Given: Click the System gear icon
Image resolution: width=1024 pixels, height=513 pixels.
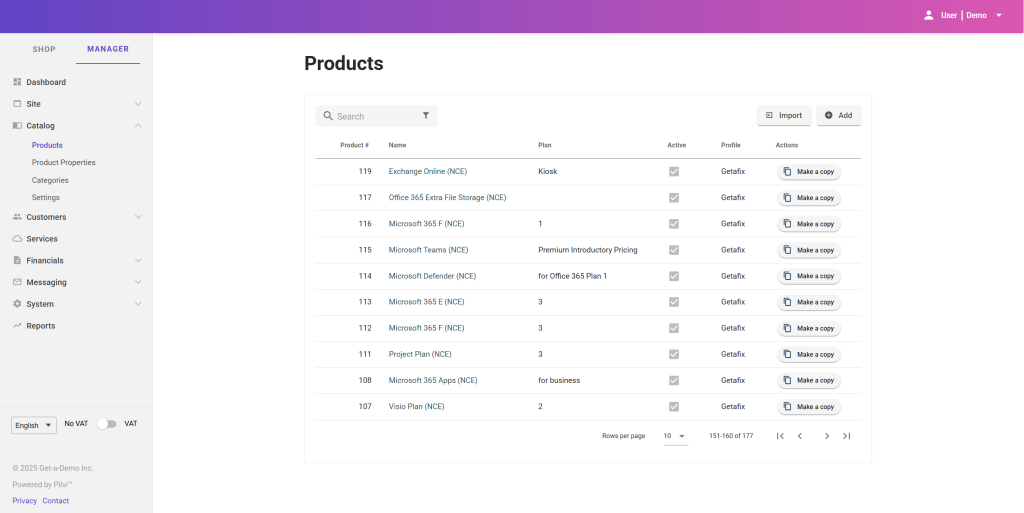Looking at the screenshot, I should click(18, 304).
